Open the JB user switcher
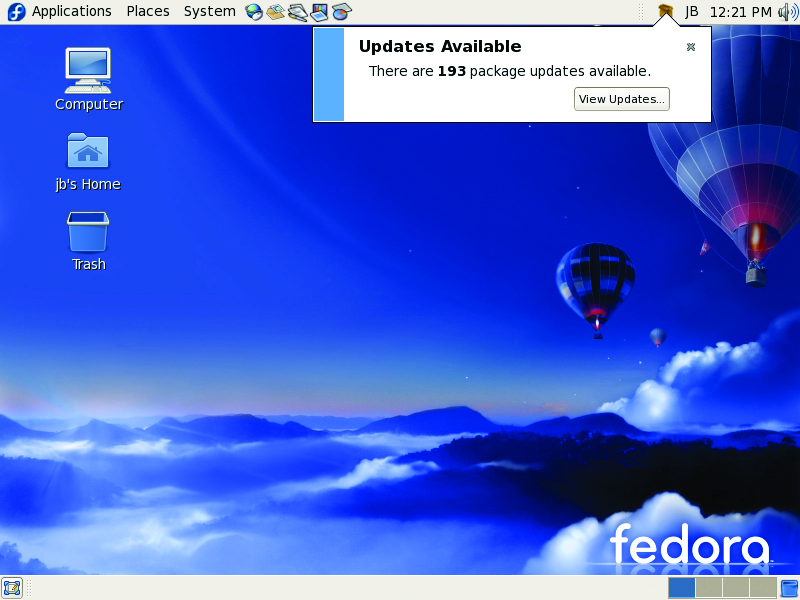 point(692,12)
